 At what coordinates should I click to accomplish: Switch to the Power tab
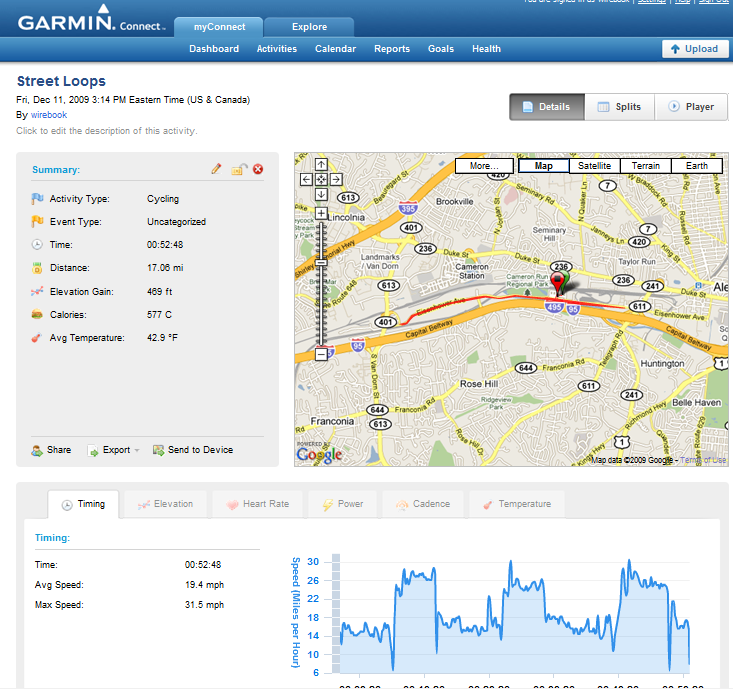click(x=342, y=504)
